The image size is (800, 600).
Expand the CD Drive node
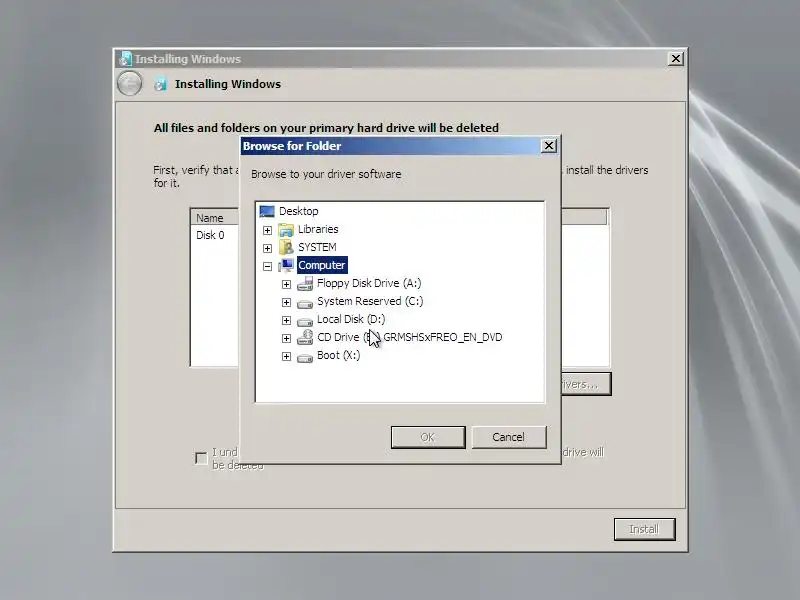point(286,338)
